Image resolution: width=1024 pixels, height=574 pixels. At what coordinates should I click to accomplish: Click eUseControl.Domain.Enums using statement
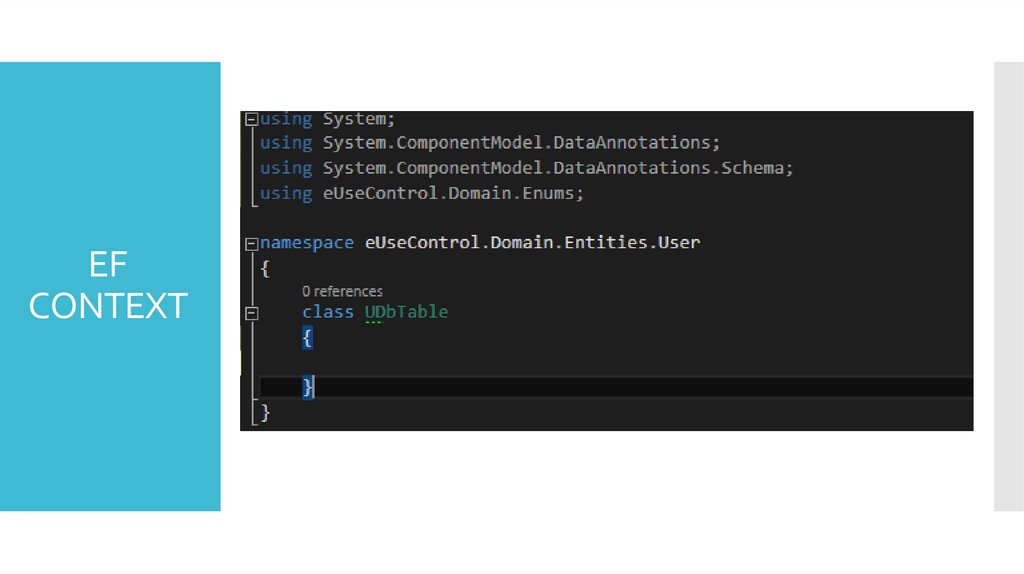pyautogui.click(x=421, y=193)
